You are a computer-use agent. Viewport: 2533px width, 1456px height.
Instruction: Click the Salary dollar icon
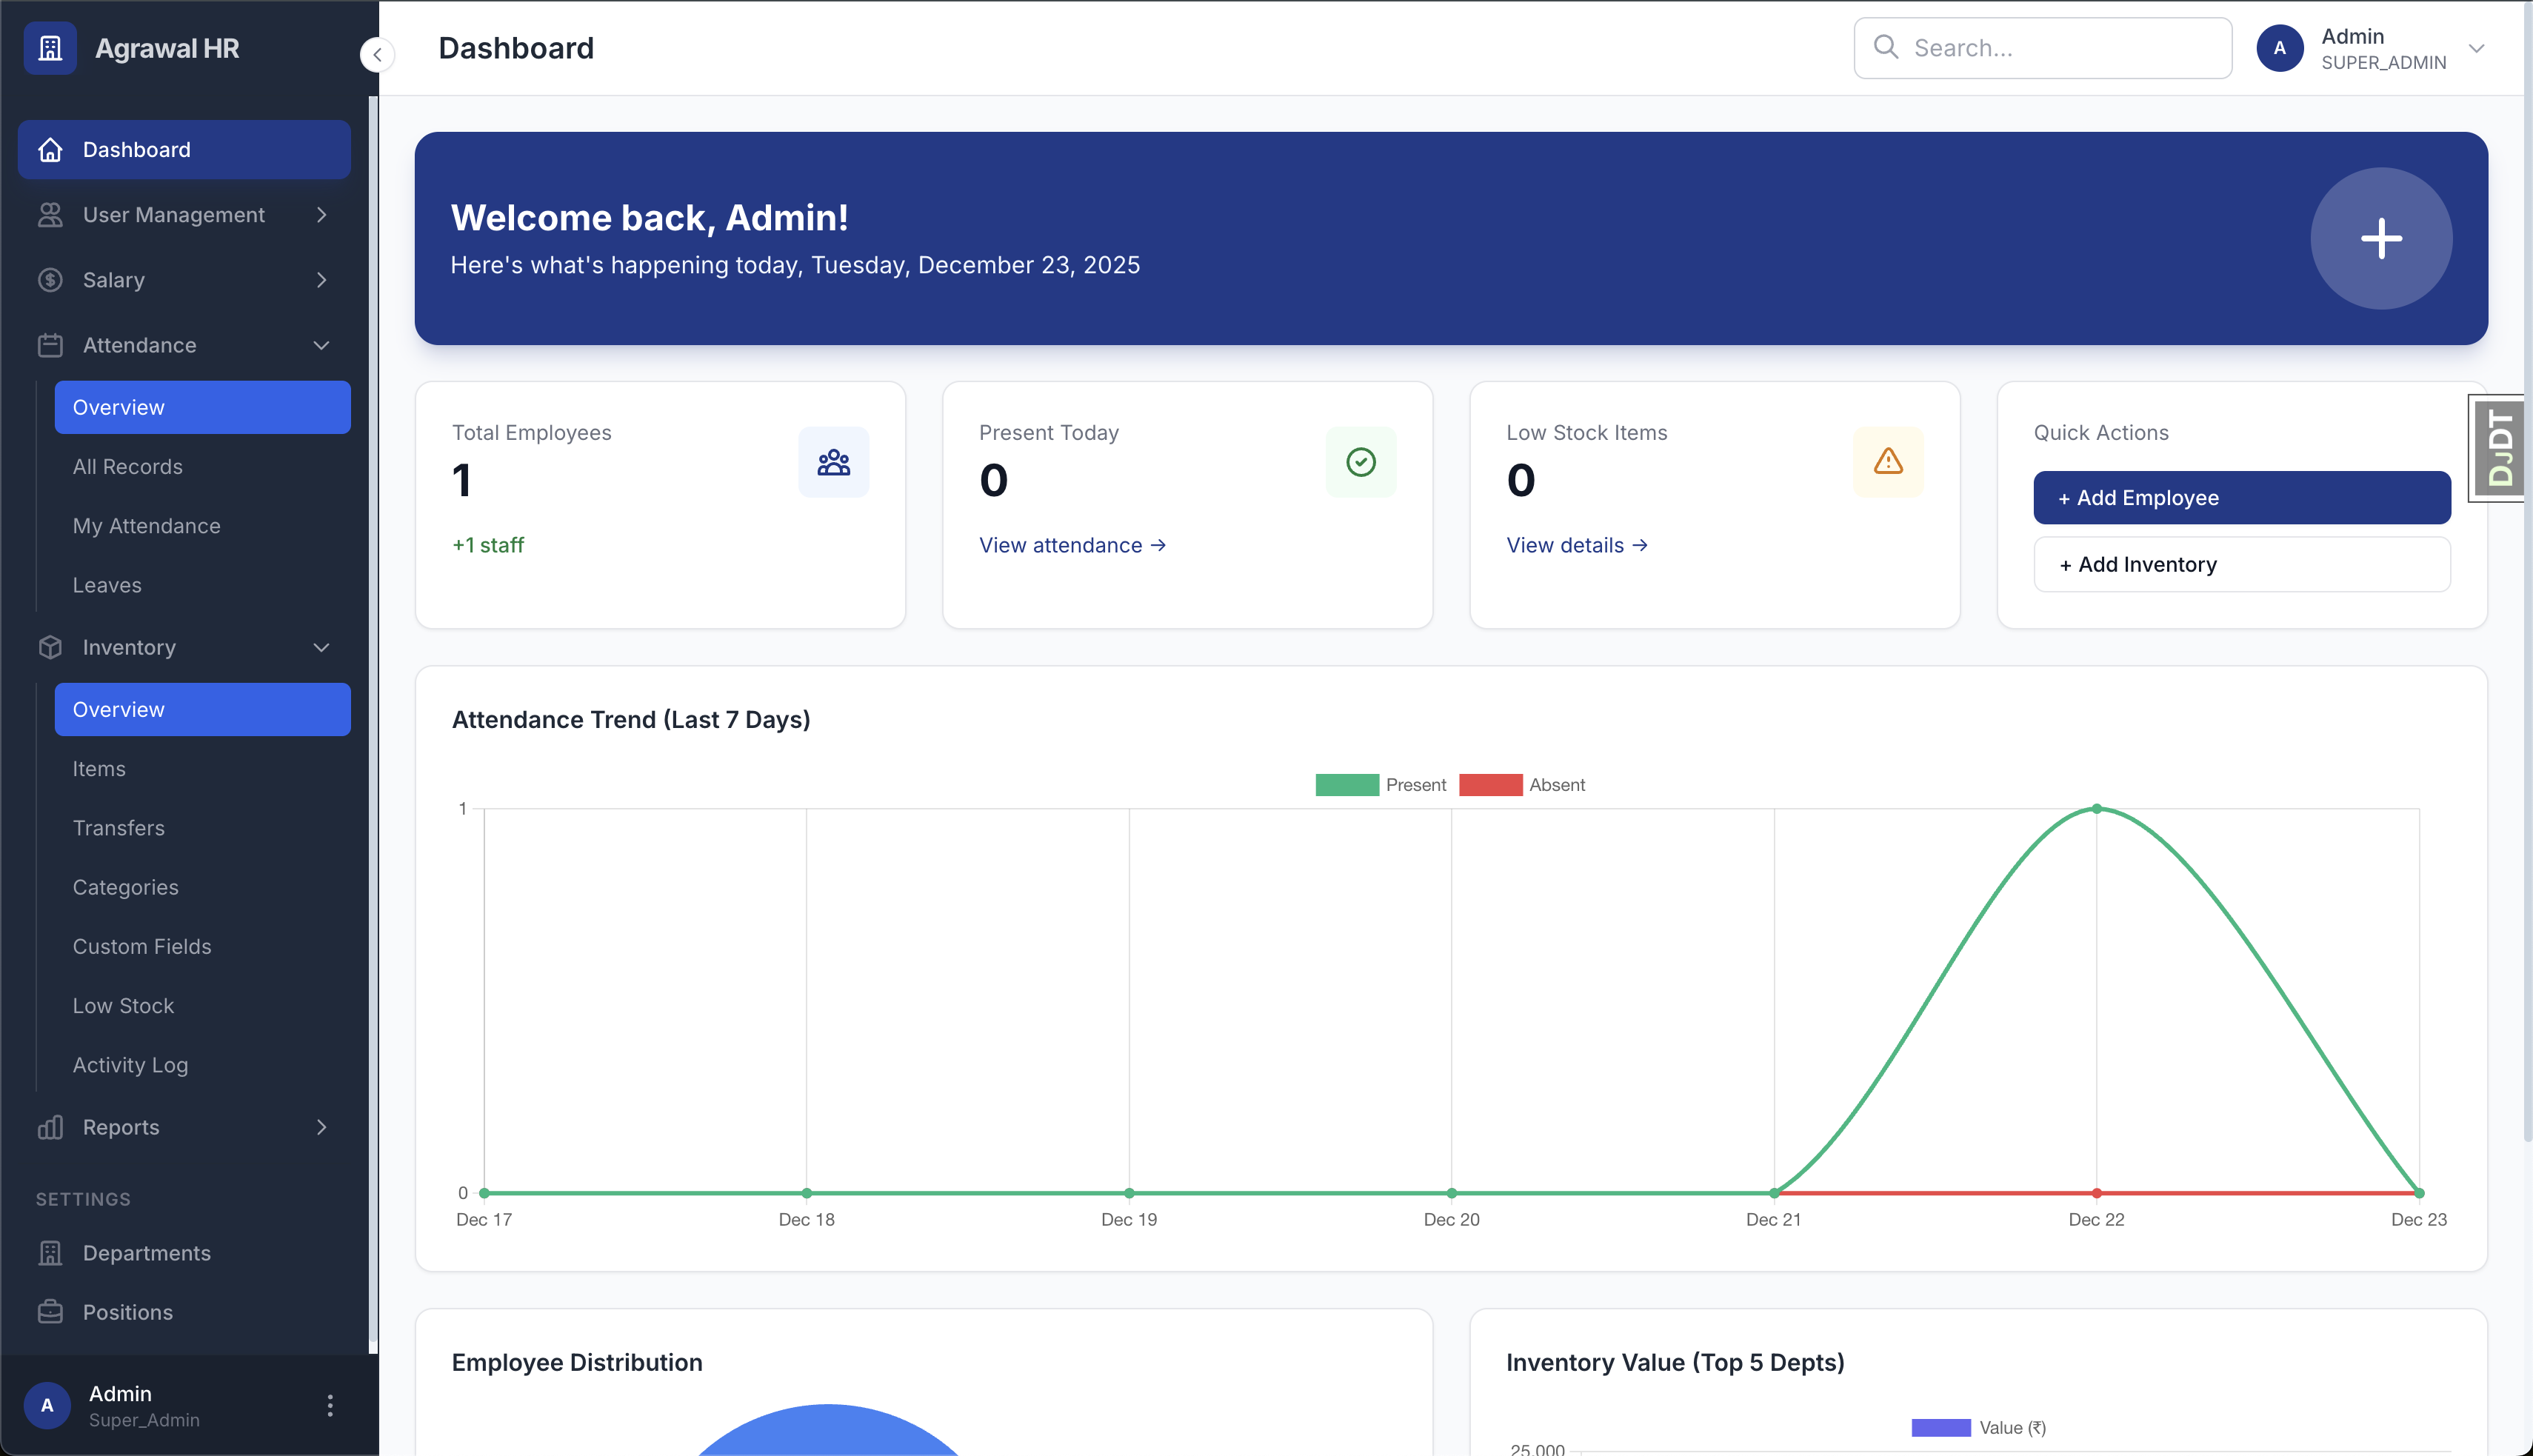(x=51, y=280)
